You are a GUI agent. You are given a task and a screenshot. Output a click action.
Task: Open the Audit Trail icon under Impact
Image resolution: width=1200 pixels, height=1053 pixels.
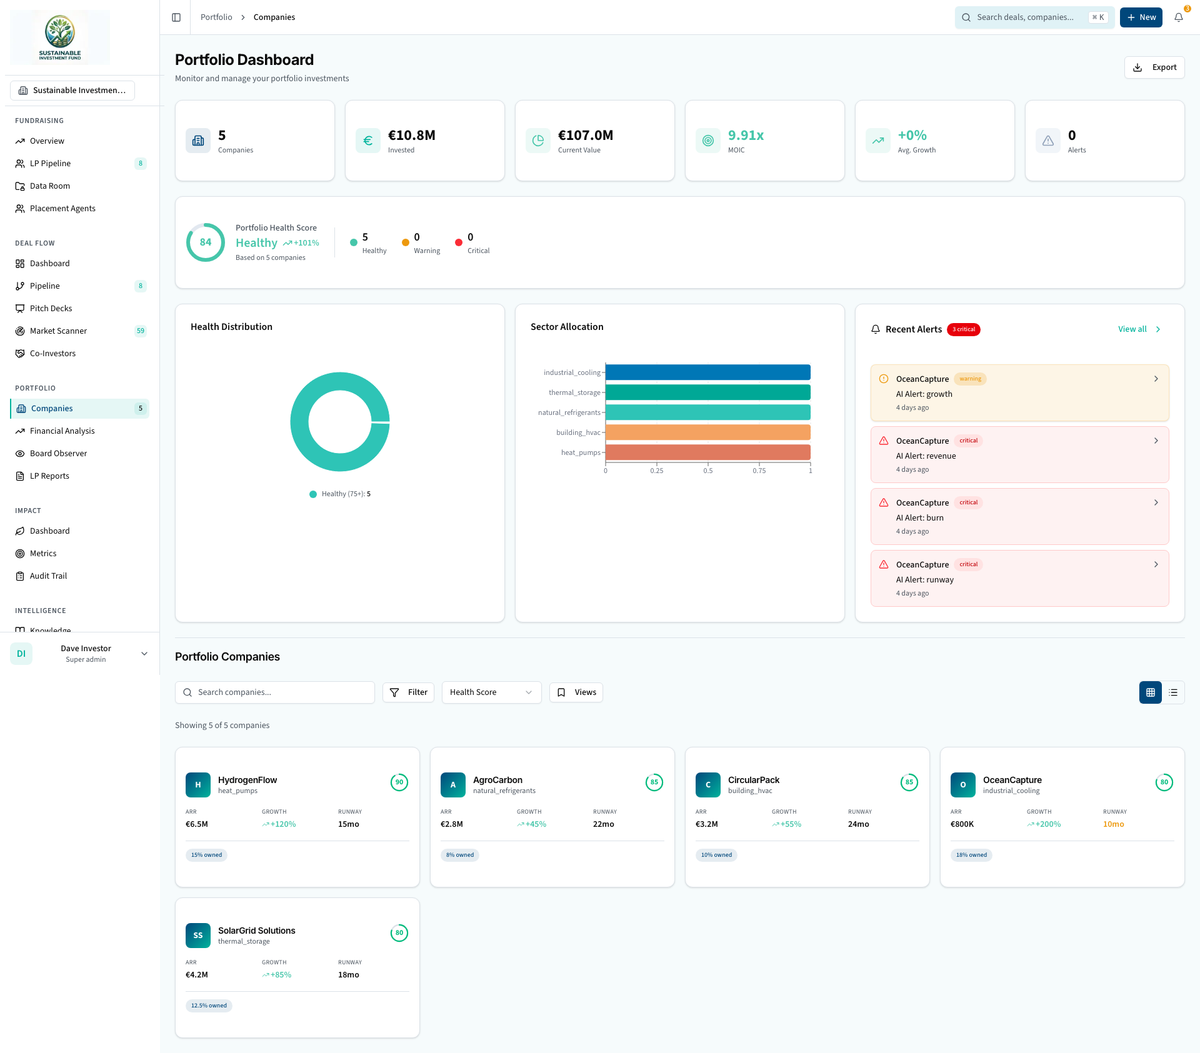coord(18,575)
